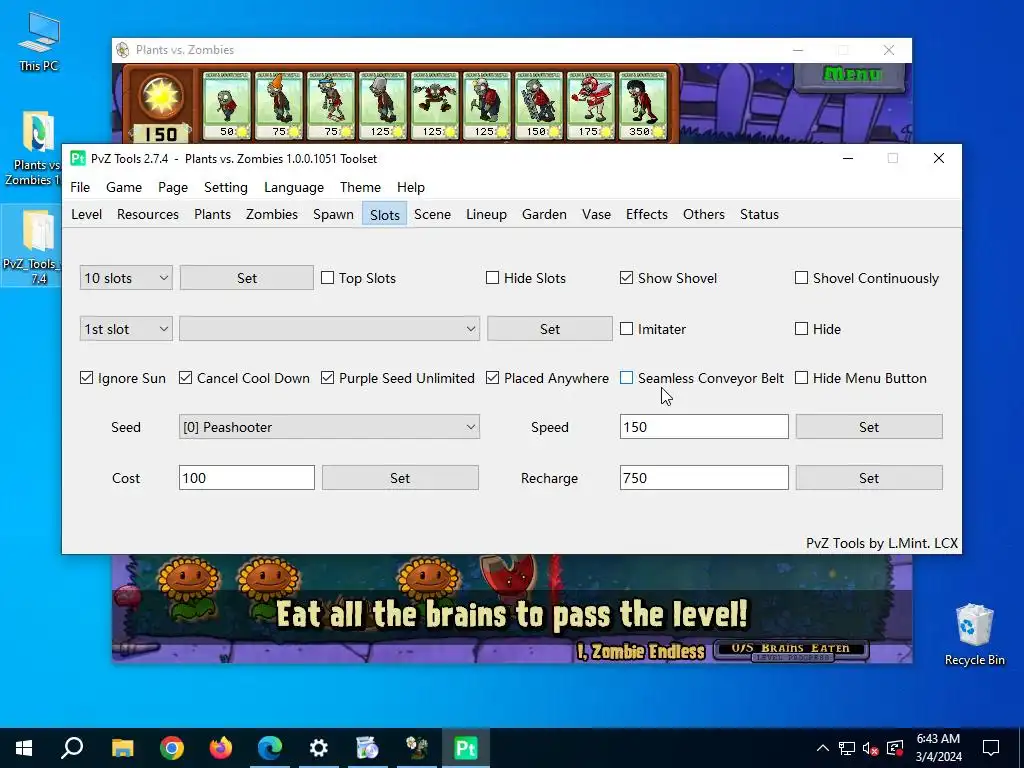Open the Theme menu
This screenshot has height=768, width=1024.
[360, 187]
